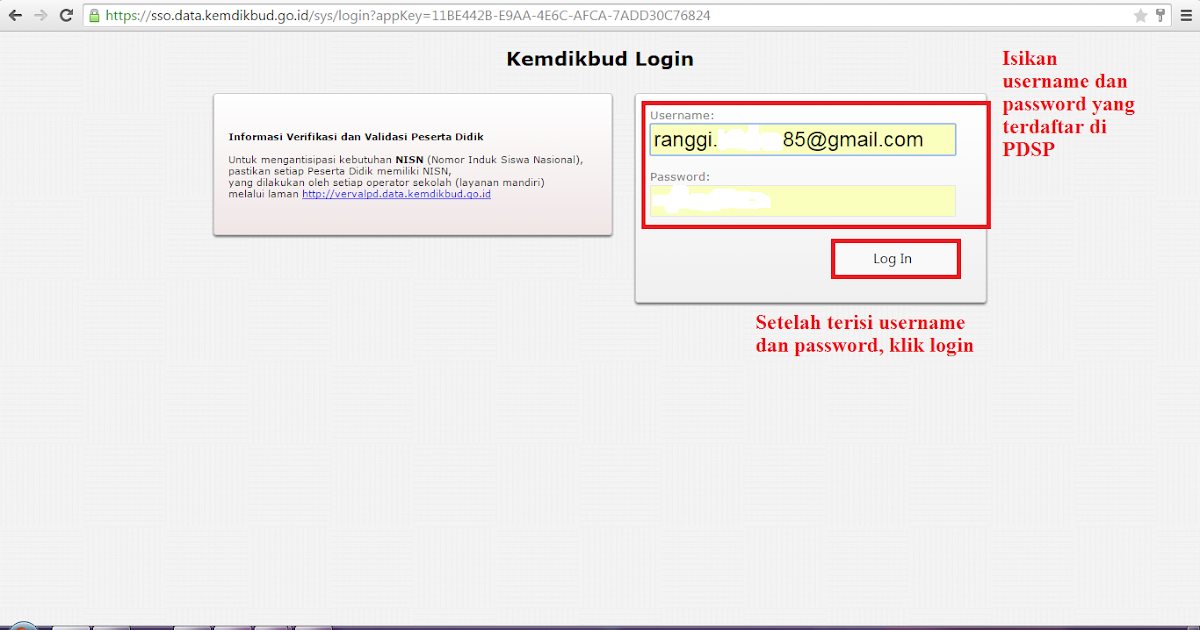Click the Username: label

(682, 116)
